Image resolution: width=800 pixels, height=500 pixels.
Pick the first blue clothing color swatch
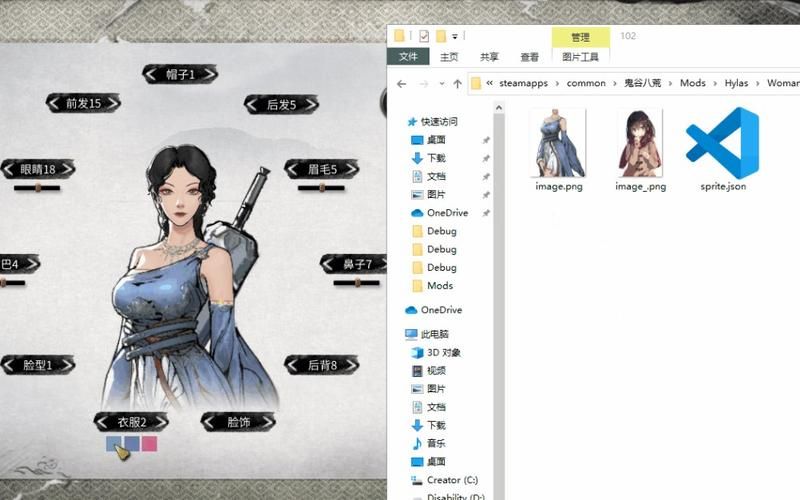[113, 443]
